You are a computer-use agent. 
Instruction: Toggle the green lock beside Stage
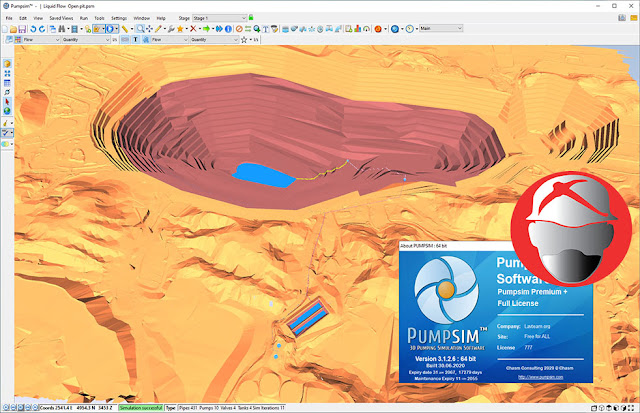[251, 17]
